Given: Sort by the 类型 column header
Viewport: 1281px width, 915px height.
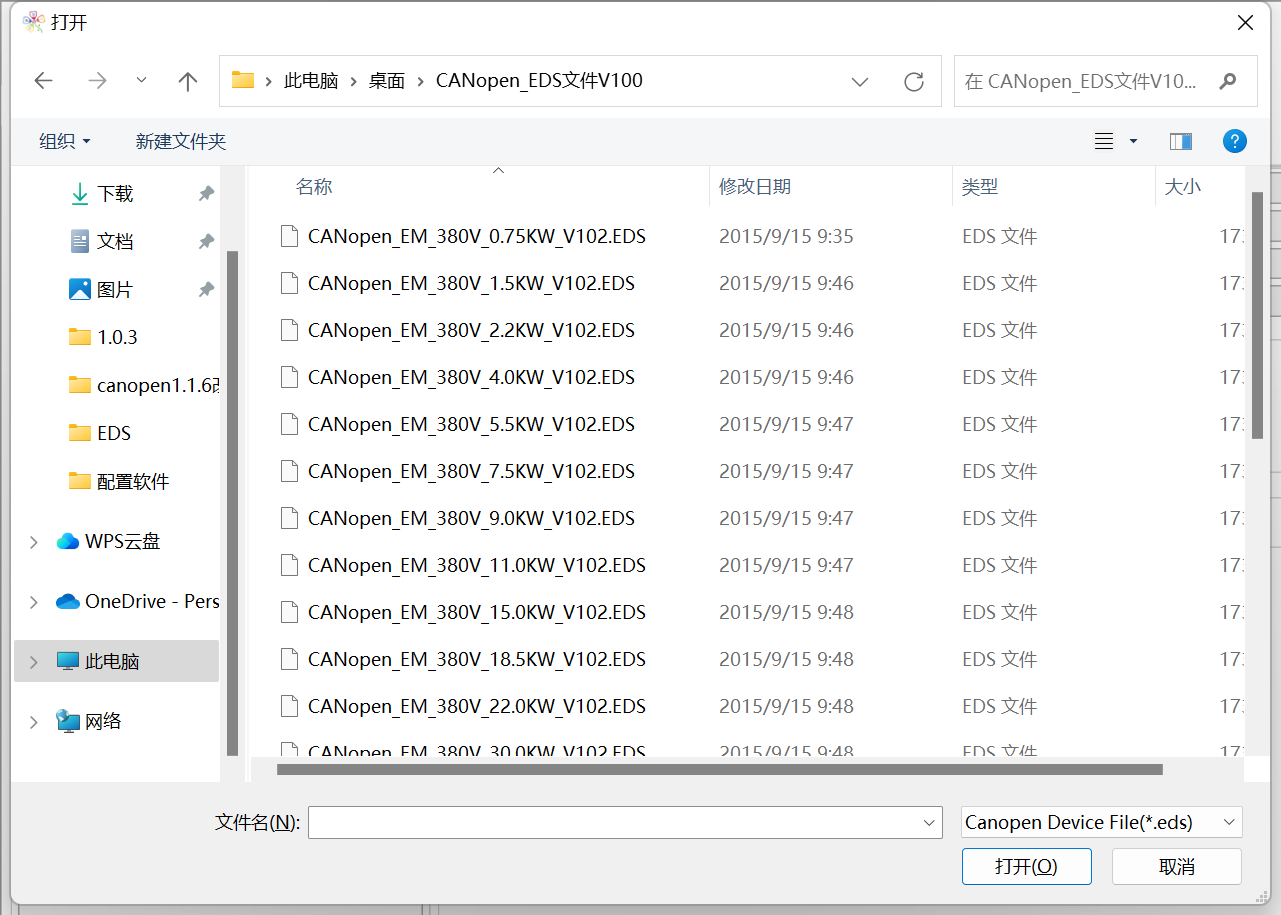Looking at the screenshot, I should point(980,186).
